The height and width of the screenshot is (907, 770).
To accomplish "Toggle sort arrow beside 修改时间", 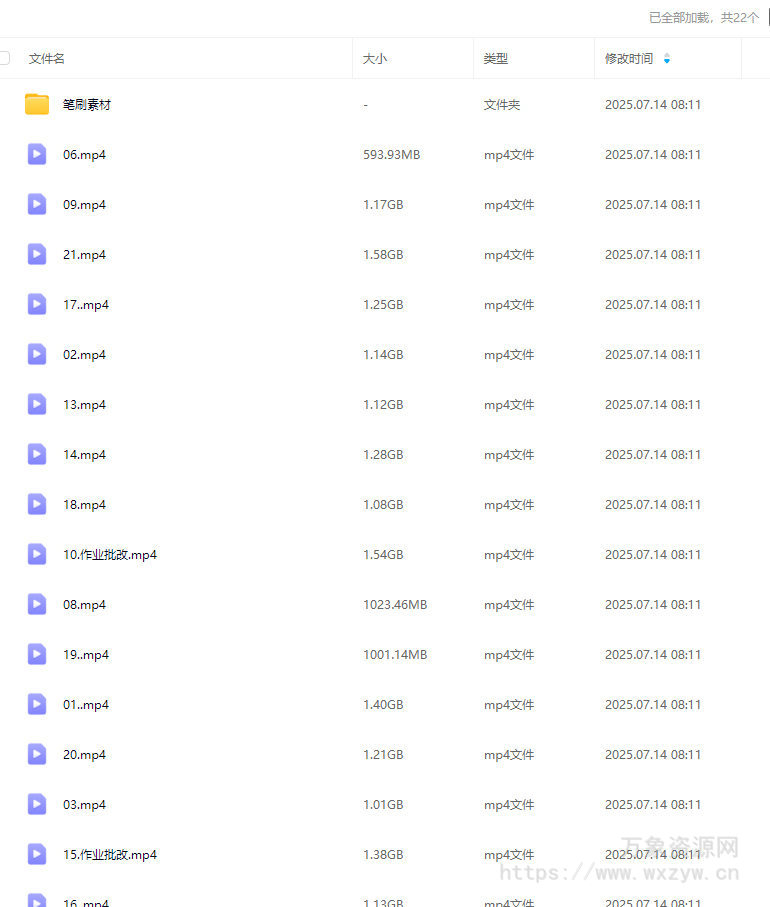I will pos(667,59).
